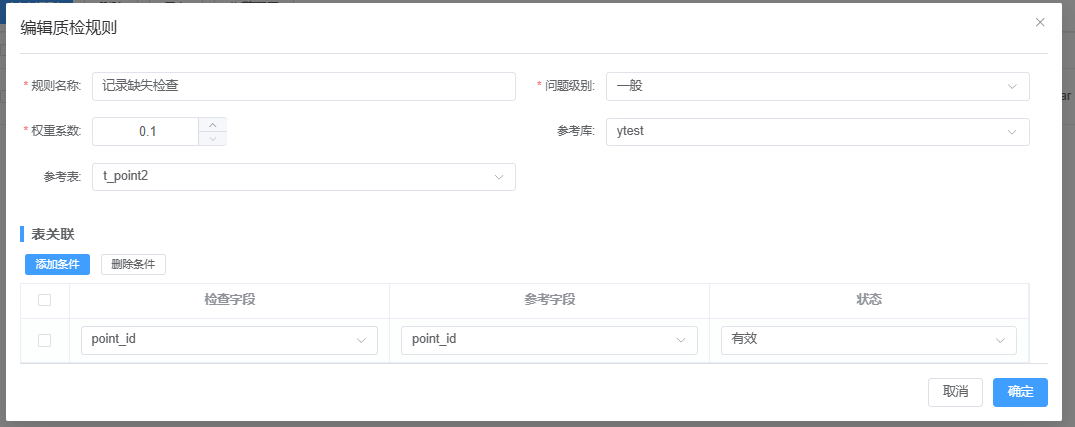
Task: Confirm with the 确定 button
Action: (1020, 392)
